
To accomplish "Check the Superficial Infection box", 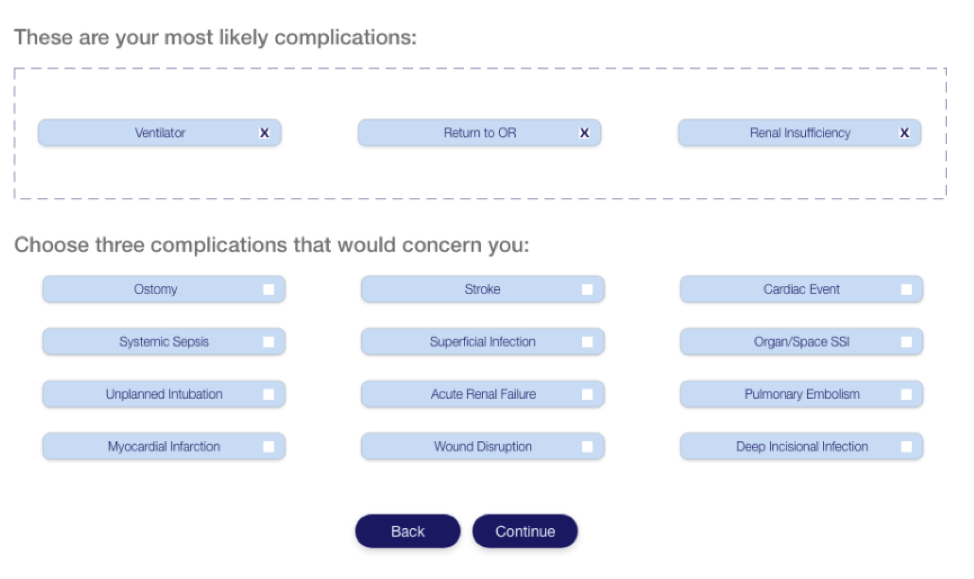I will click(x=587, y=342).
